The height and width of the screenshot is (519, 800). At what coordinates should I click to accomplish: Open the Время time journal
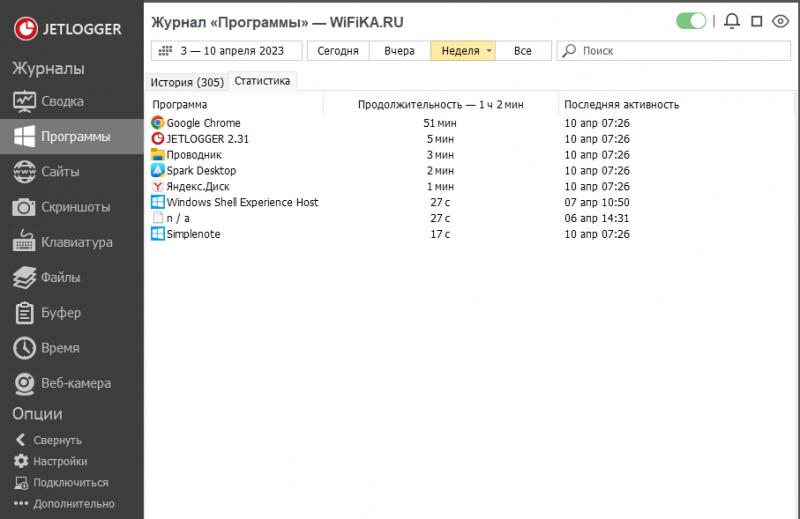click(x=60, y=348)
